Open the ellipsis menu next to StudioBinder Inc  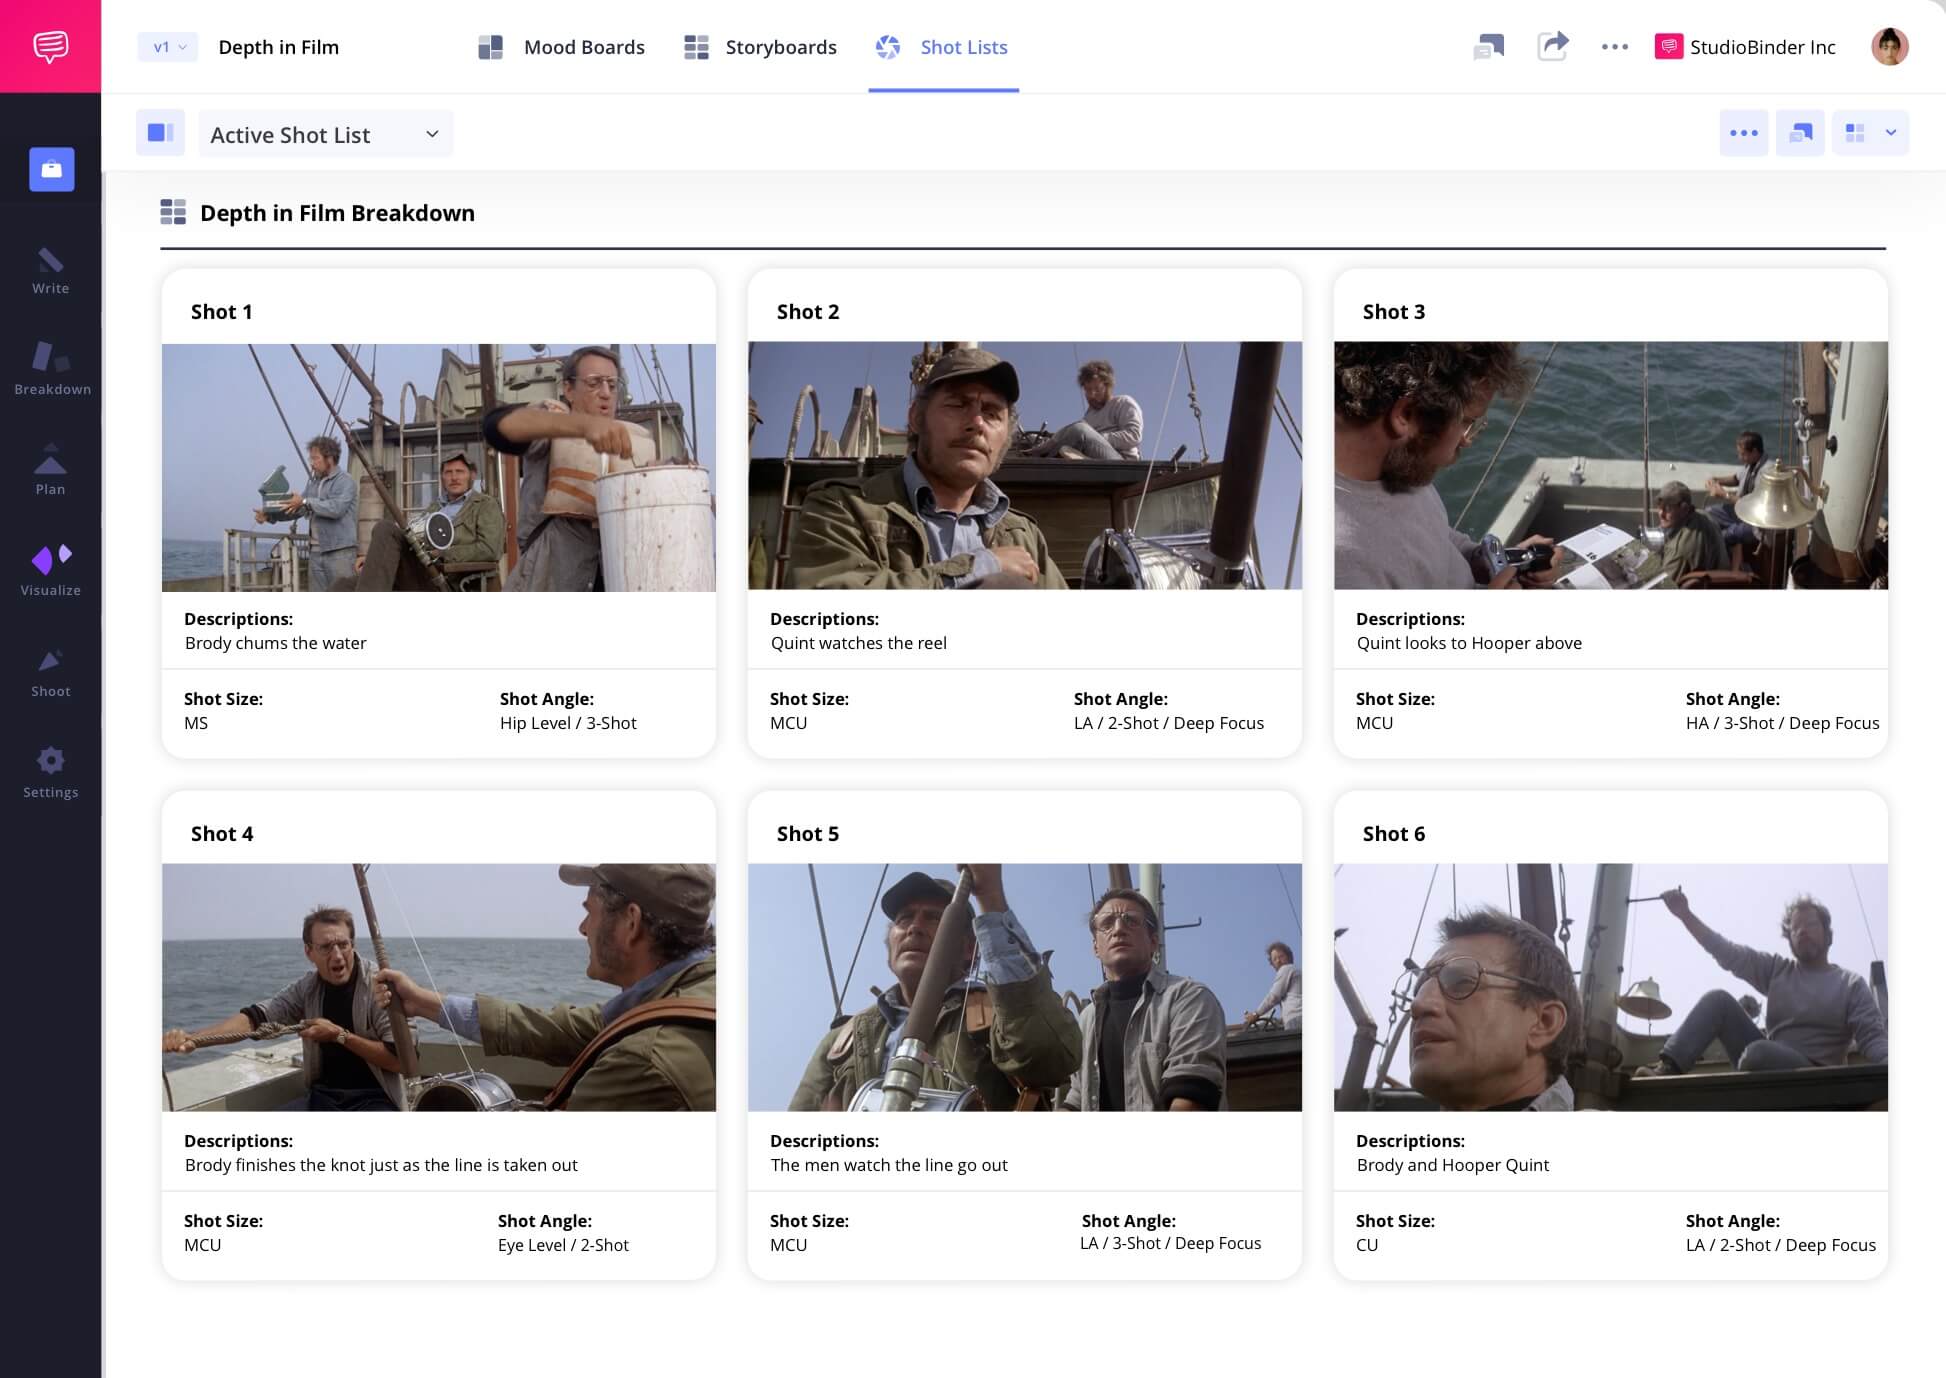click(1614, 46)
